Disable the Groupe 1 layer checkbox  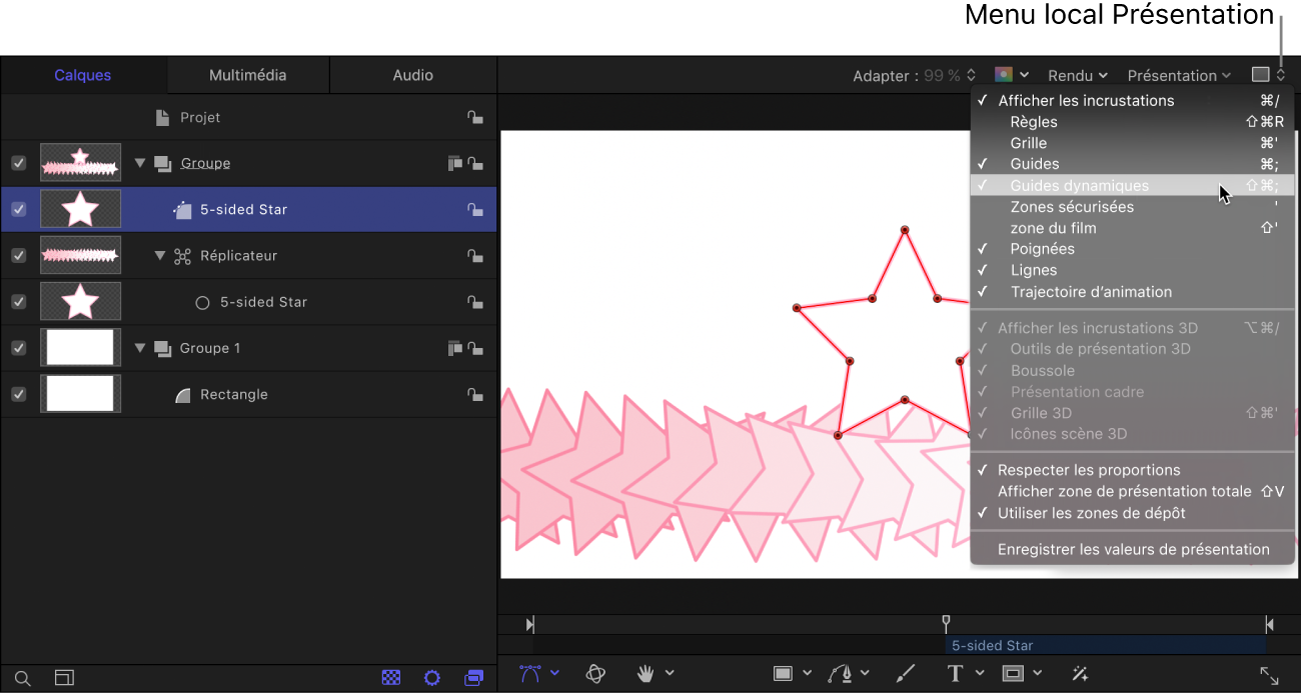click(x=18, y=348)
